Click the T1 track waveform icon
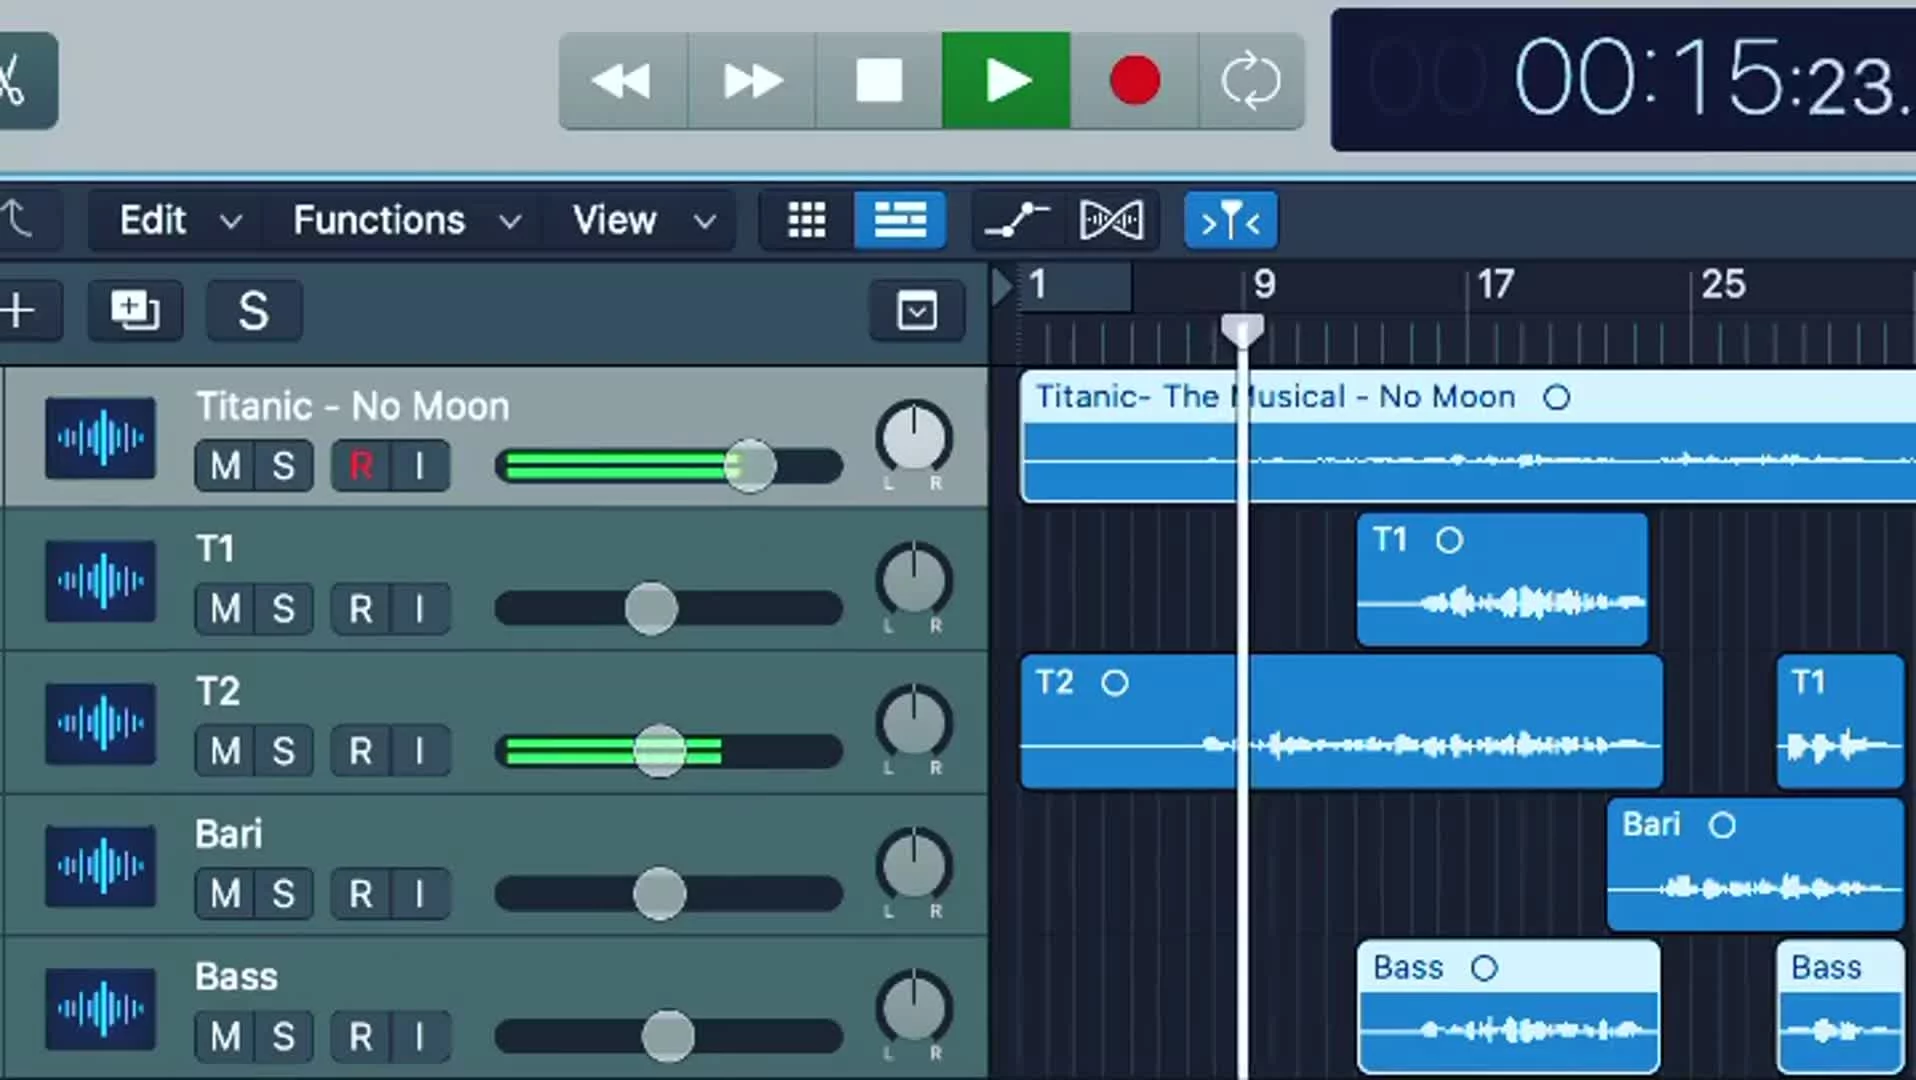 tap(100, 581)
